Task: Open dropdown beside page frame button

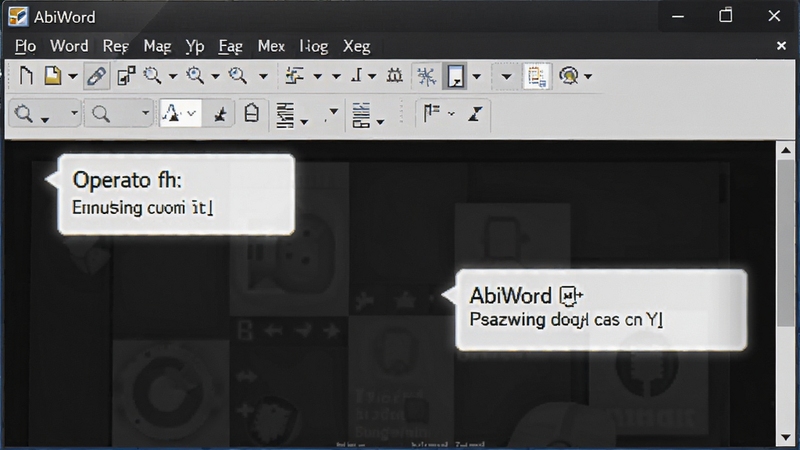Action: [476, 77]
